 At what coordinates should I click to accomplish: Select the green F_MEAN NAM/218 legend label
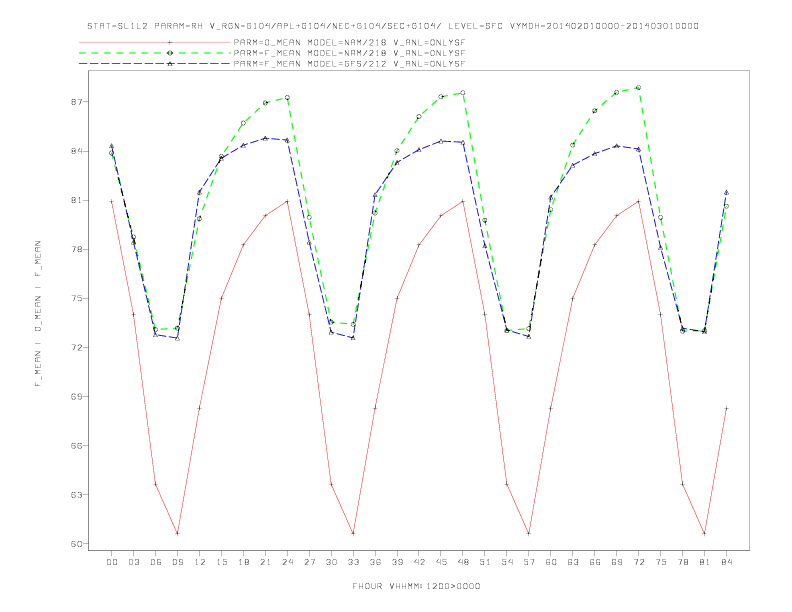tap(349, 53)
